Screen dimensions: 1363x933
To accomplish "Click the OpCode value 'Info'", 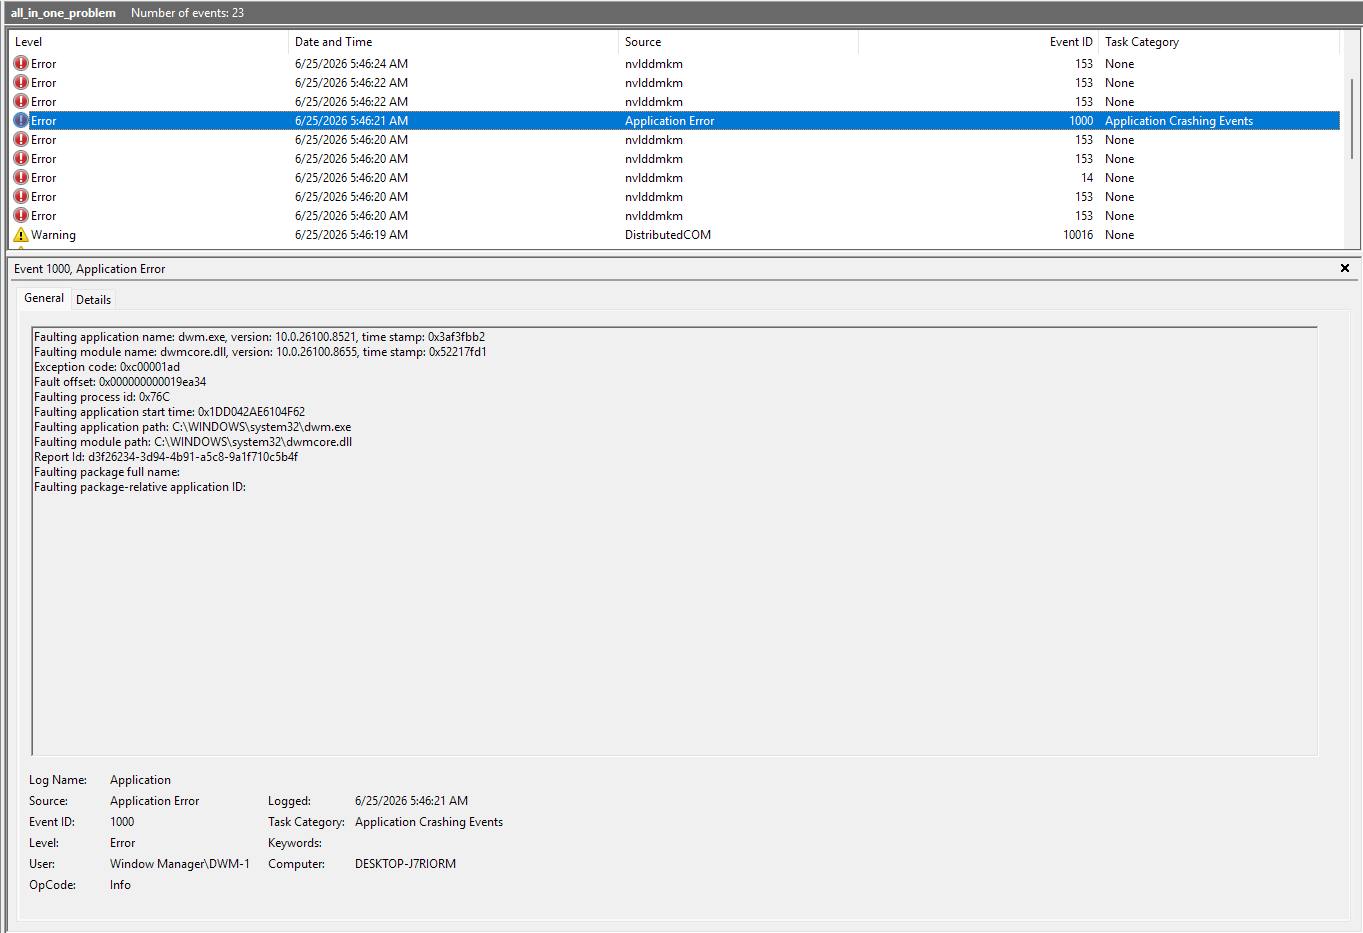I will [x=120, y=885].
